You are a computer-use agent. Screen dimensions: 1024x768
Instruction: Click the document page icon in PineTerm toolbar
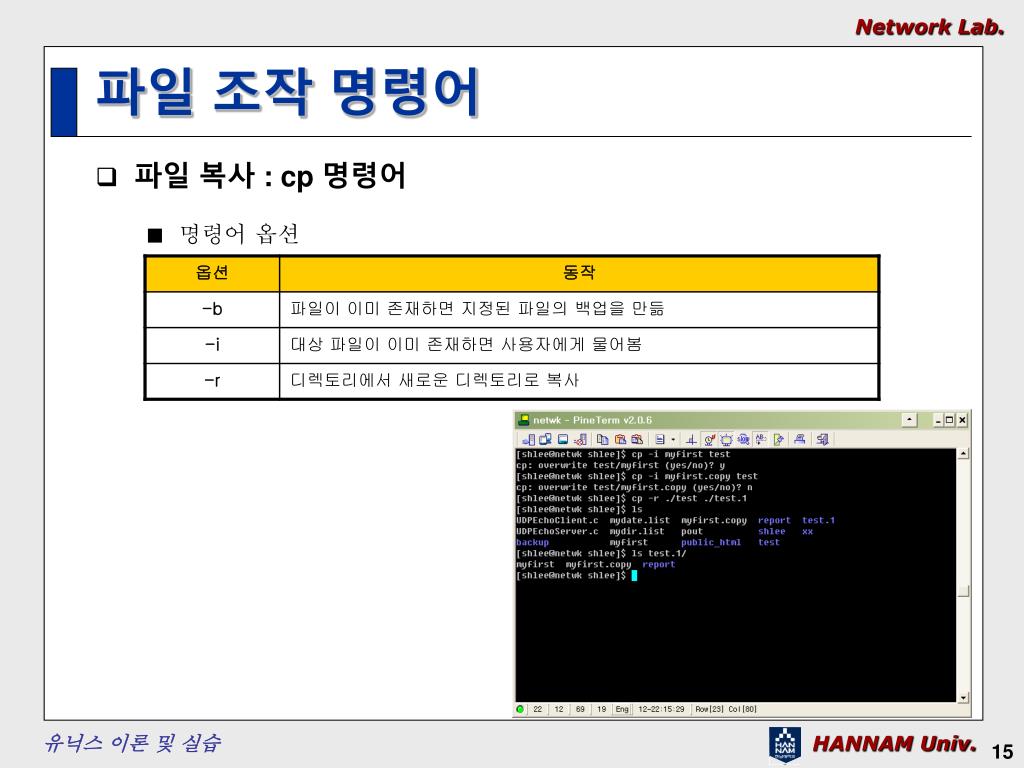tap(660, 440)
